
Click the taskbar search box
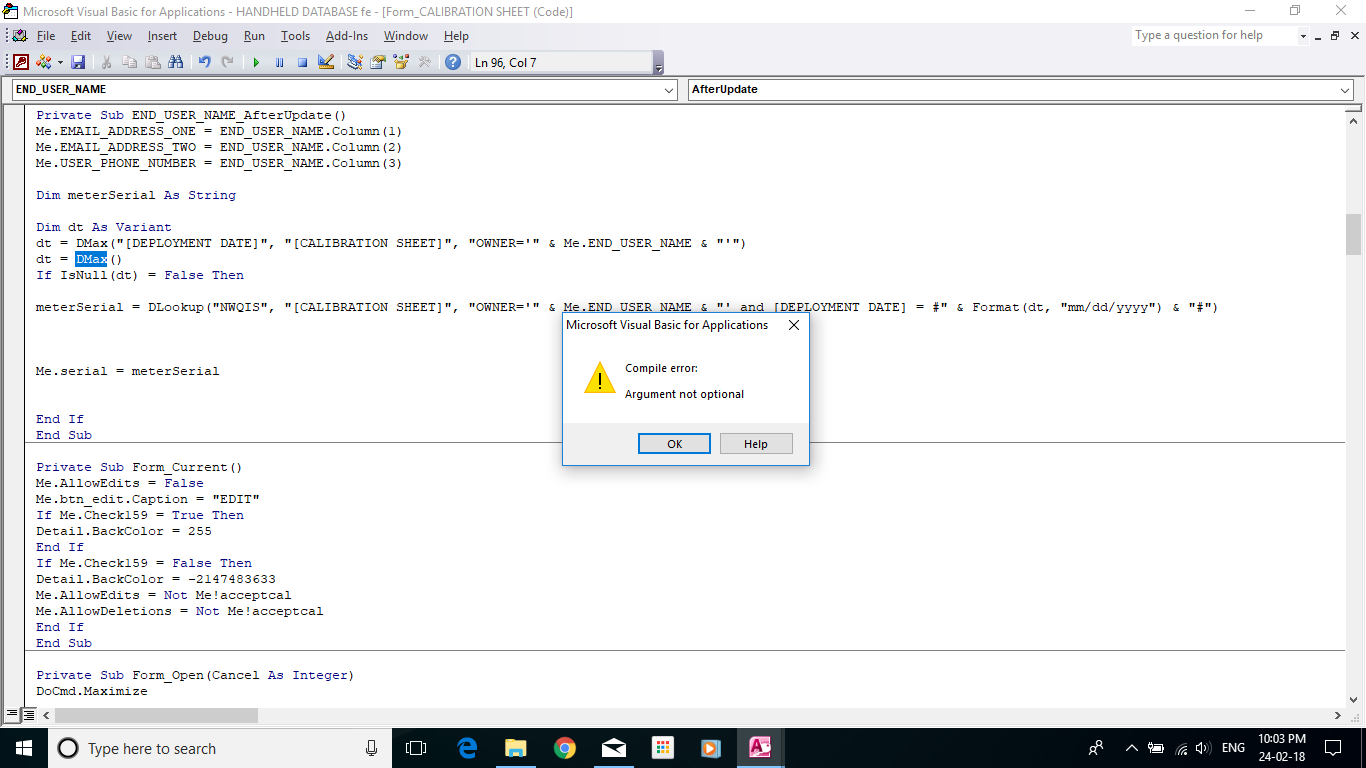click(220, 748)
